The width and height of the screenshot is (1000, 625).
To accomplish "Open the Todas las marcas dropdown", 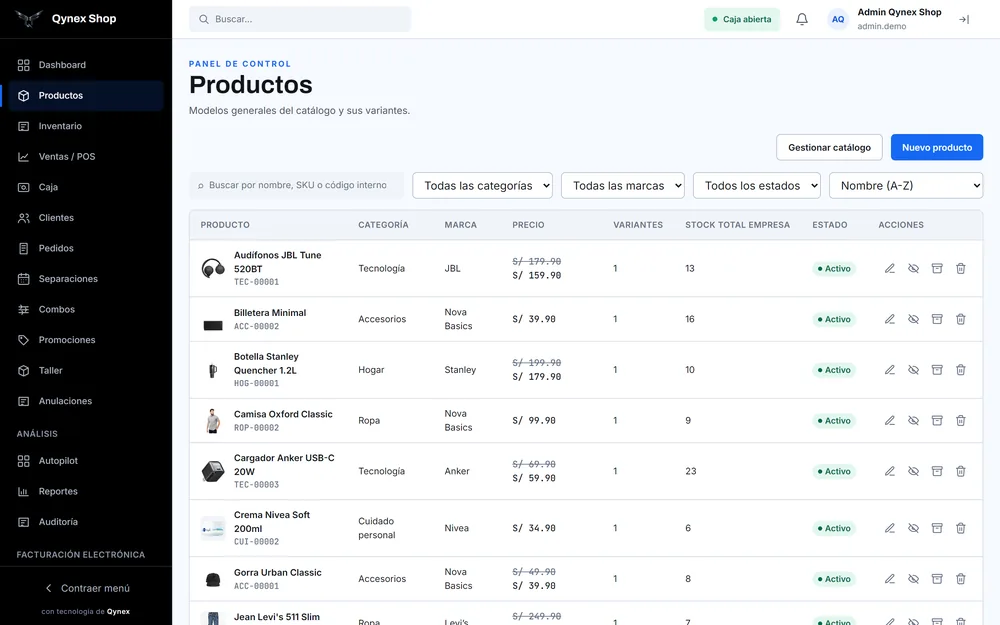I will [x=622, y=186].
